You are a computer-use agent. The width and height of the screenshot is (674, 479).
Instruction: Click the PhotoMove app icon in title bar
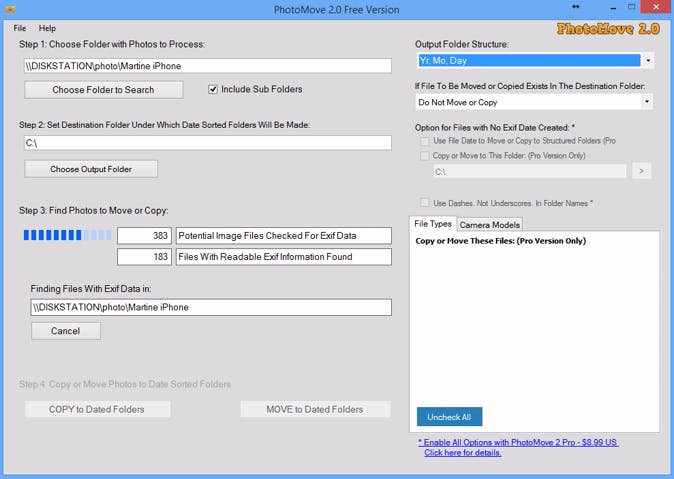[x=10, y=9]
